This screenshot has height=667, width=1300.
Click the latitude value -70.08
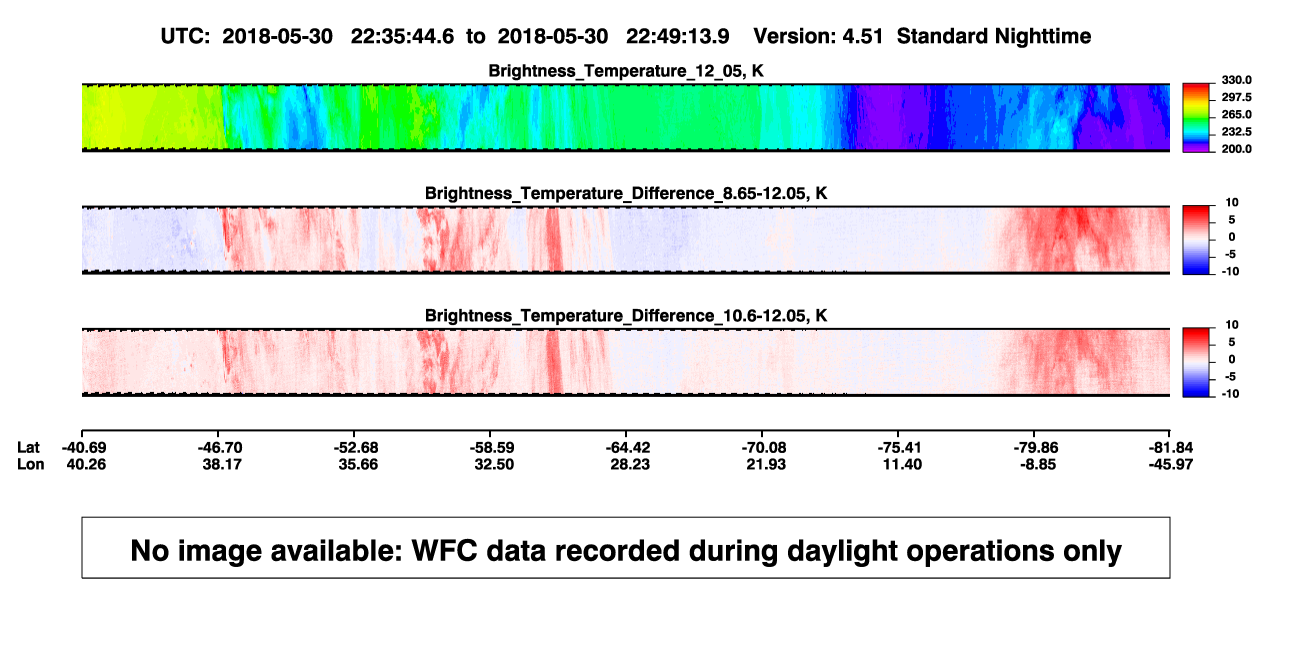[765, 446]
